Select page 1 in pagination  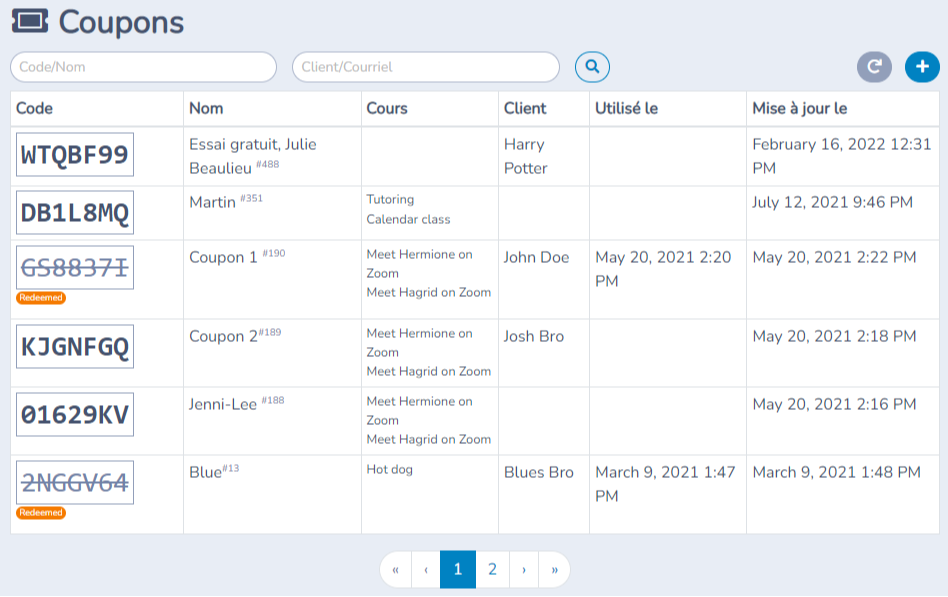click(x=458, y=569)
